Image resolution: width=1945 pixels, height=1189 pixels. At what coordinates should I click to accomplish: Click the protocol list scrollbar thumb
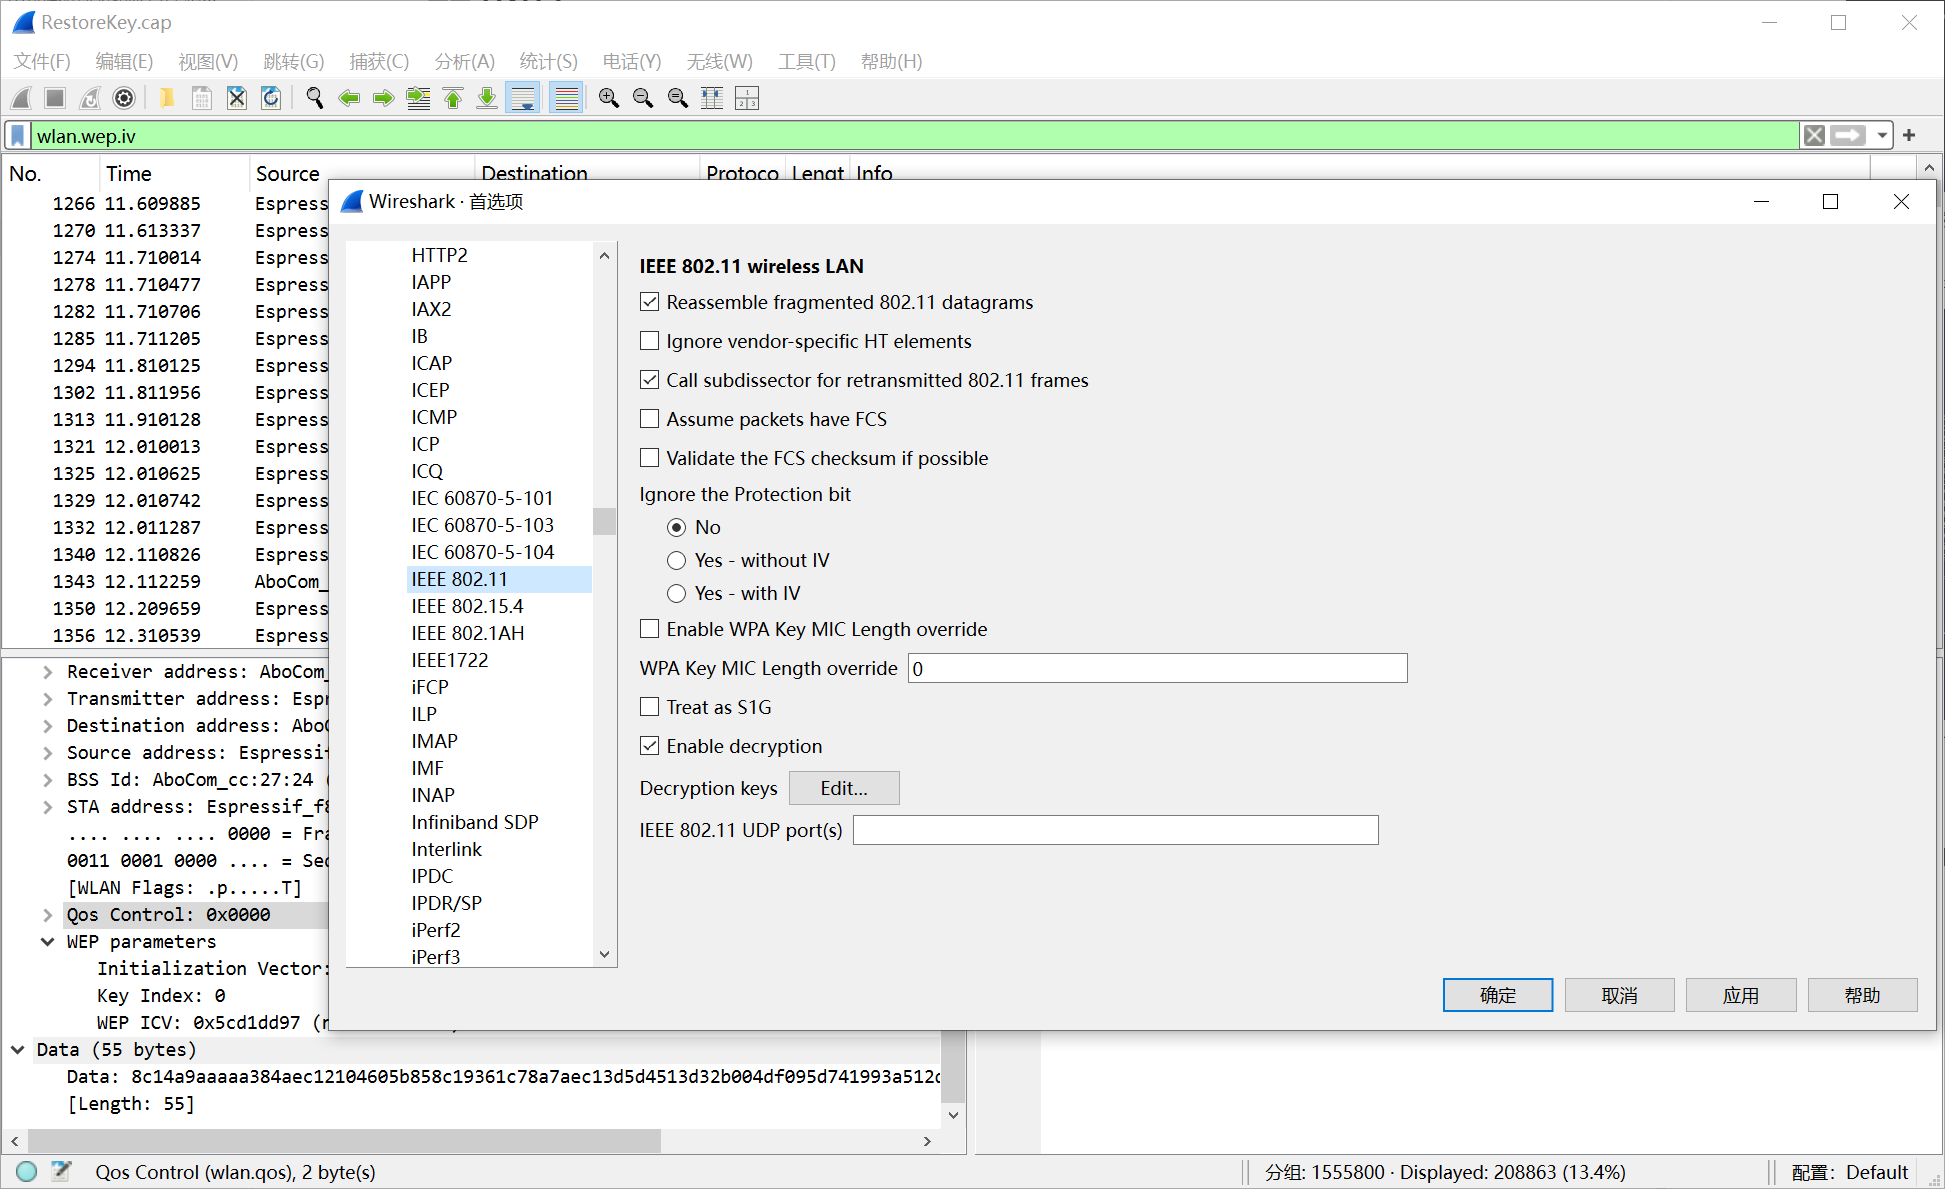point(604,521)
